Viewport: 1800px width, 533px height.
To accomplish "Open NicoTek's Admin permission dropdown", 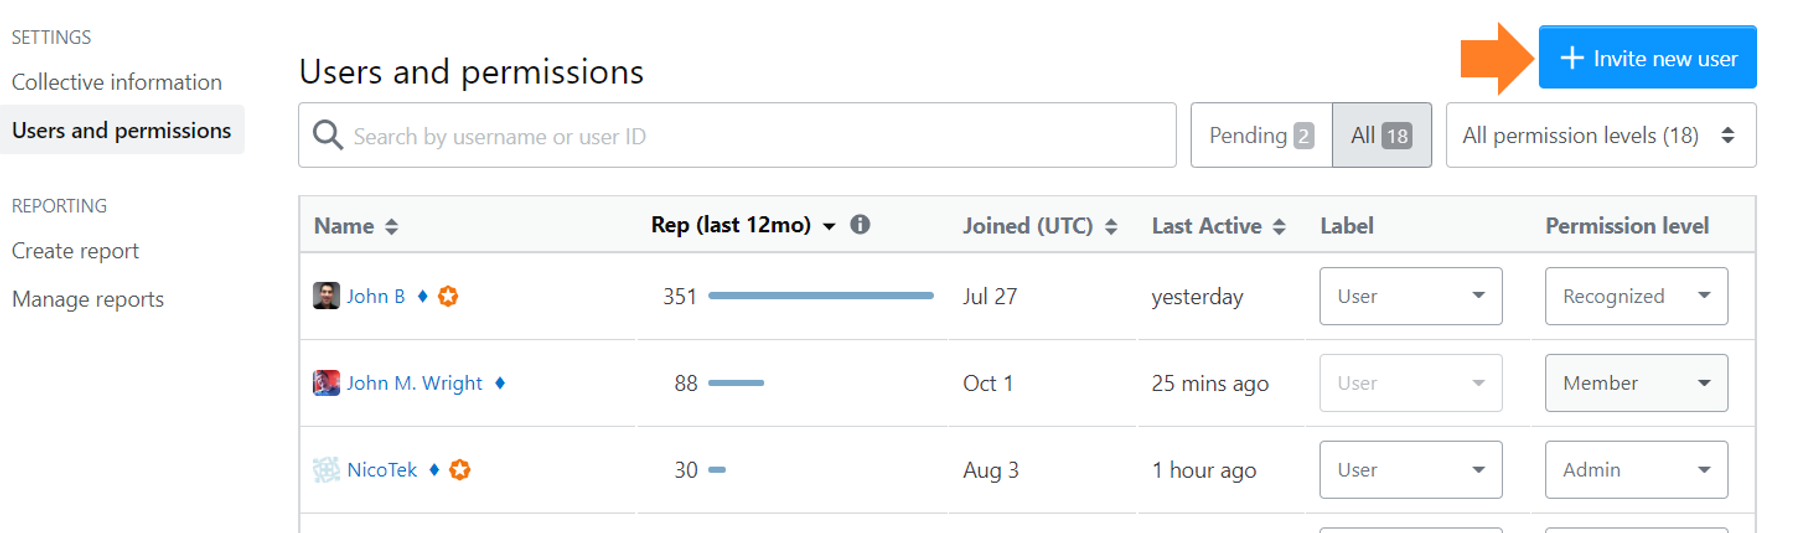I will coord(1636,470).
